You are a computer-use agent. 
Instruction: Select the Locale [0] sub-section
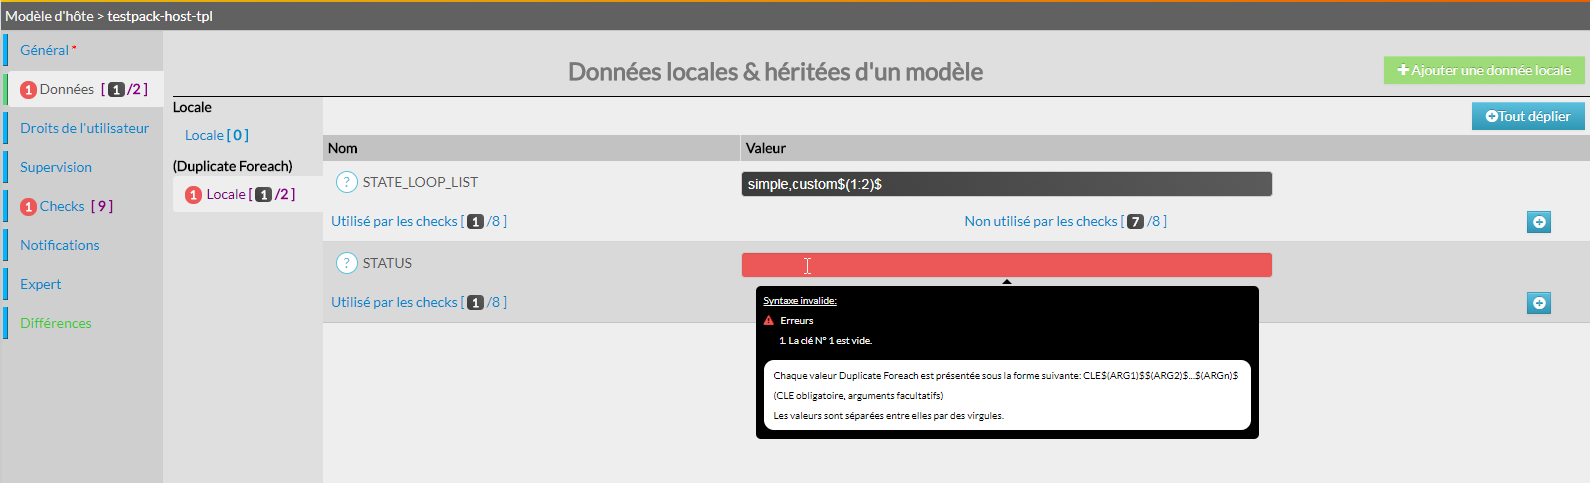click(216, 135)
